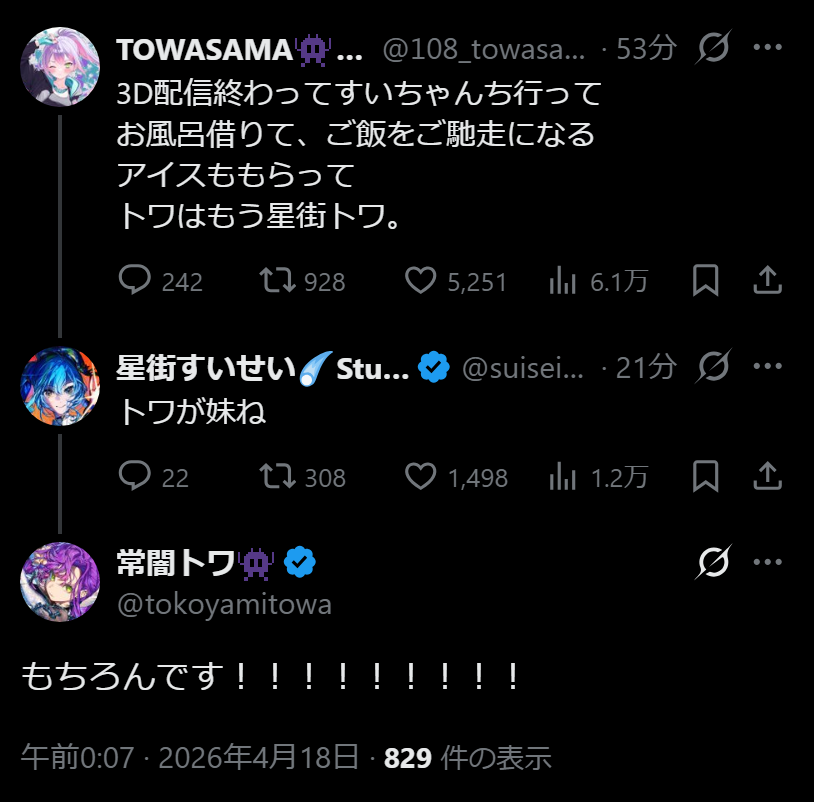The width and height of the screenshot is (814, 802).
Task: Open the 午前0:07 timestamp link
Action: coord(78,758)
